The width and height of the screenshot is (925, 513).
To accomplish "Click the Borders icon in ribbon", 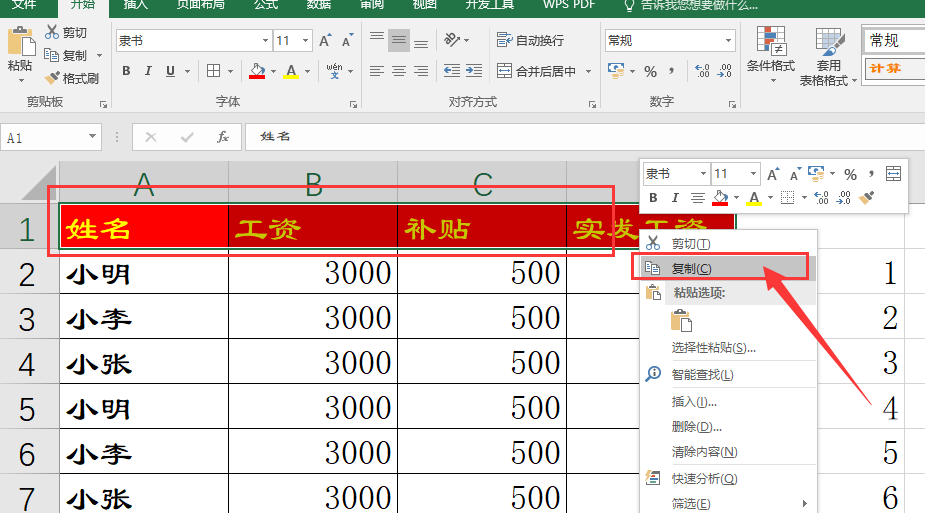I will tap(214, 71).
